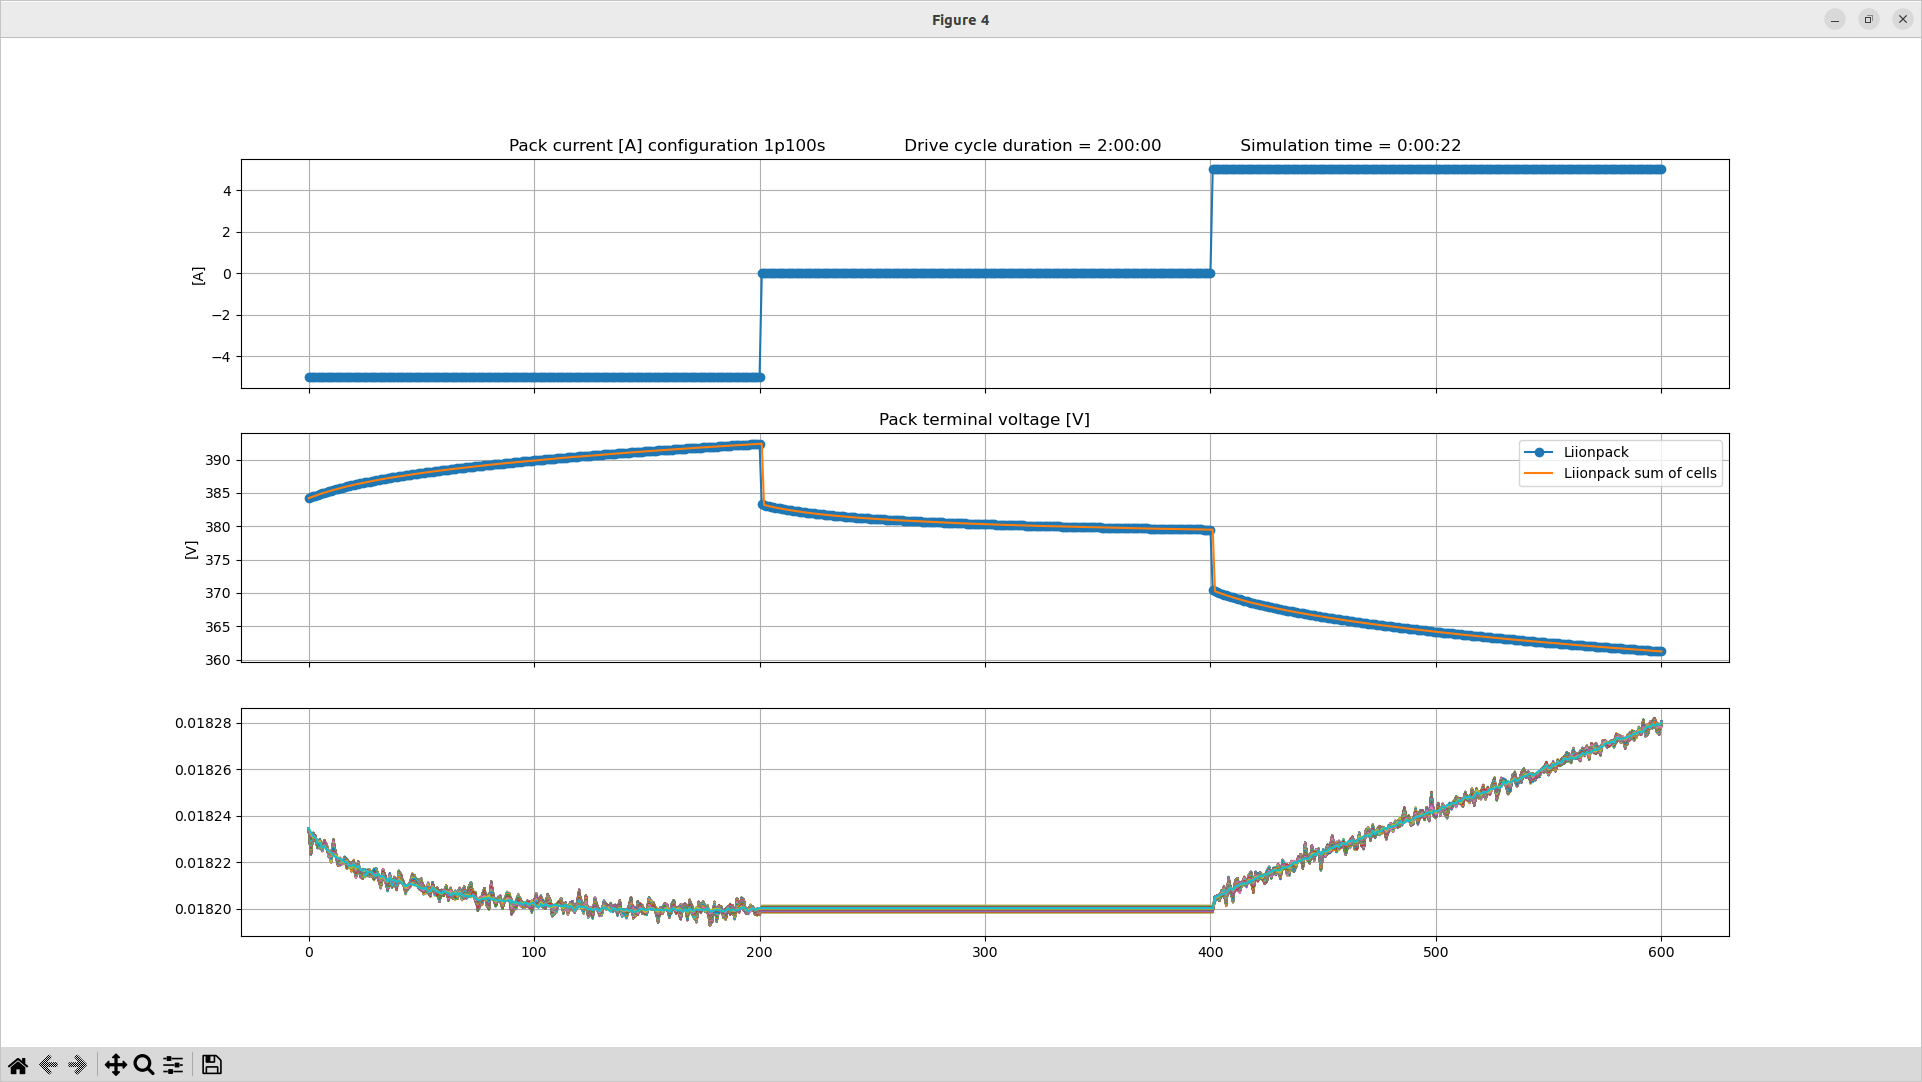Screen dimensions: 1922x1082
Task: Click the Pack terminal voltage [V] plot title
Action: pos(985,419)
